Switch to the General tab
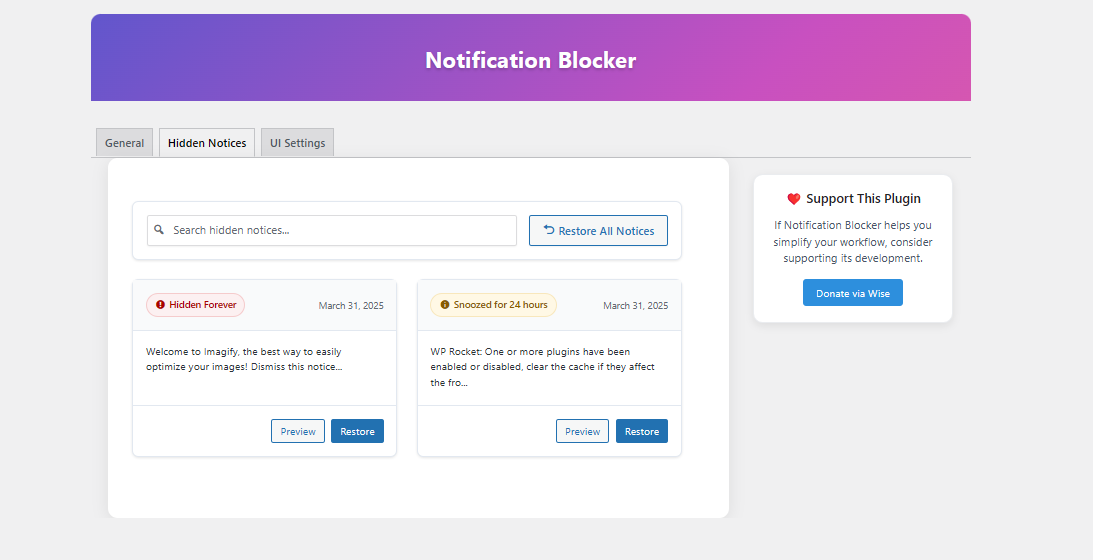Viewport: 1093px width, 560px height. point(125,143)
